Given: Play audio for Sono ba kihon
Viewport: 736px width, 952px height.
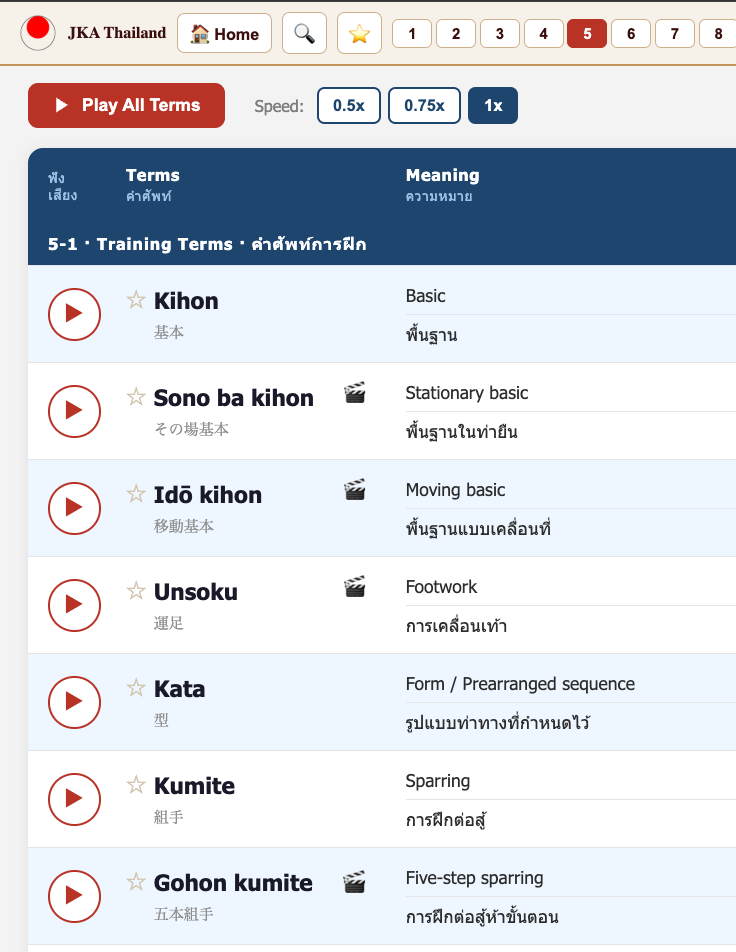Looking at the screenshot, I should point(74,411).
